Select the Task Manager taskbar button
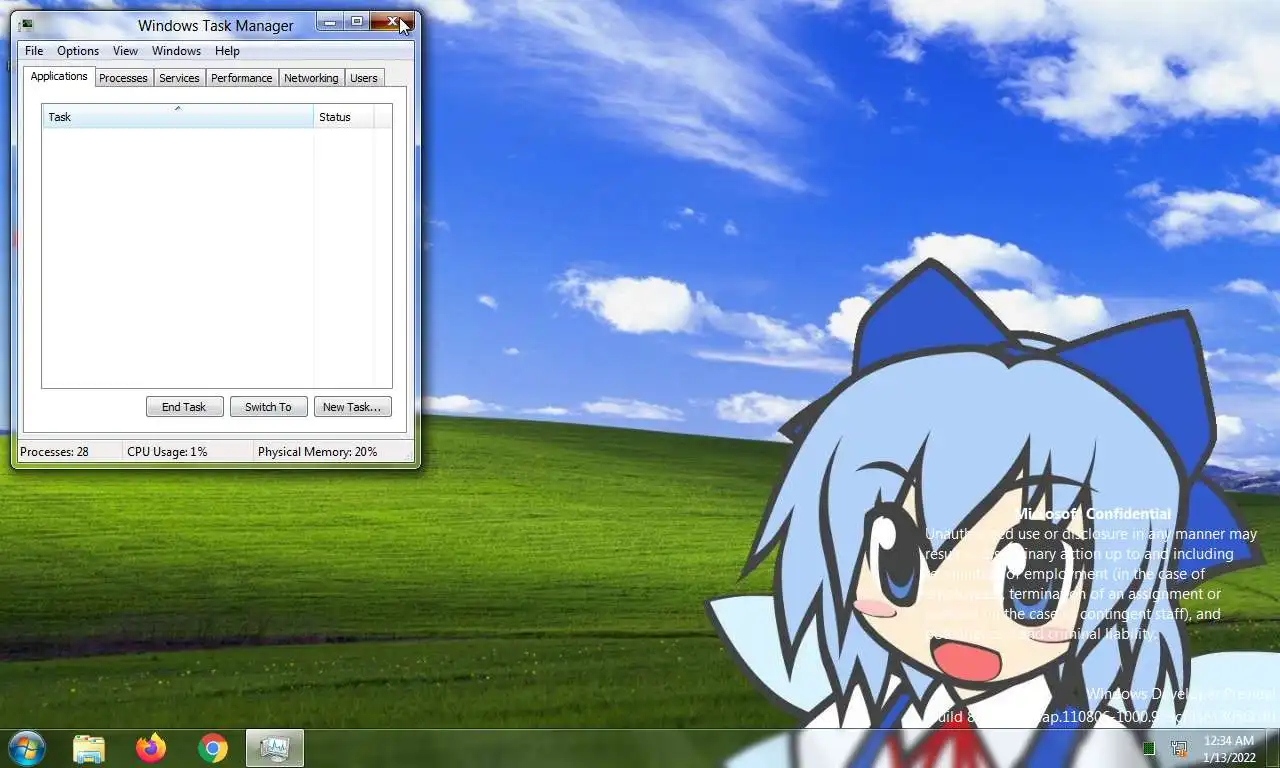Viewport: 1280px width, 768px height. click(275, 748)
